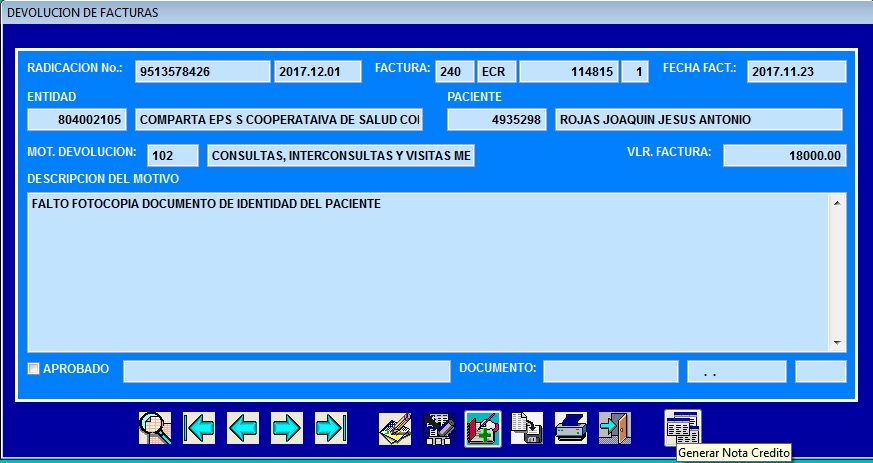Click the empty field next to APROBADO
Viewport: 873px width, 463px height.
(x=287, y=372)
